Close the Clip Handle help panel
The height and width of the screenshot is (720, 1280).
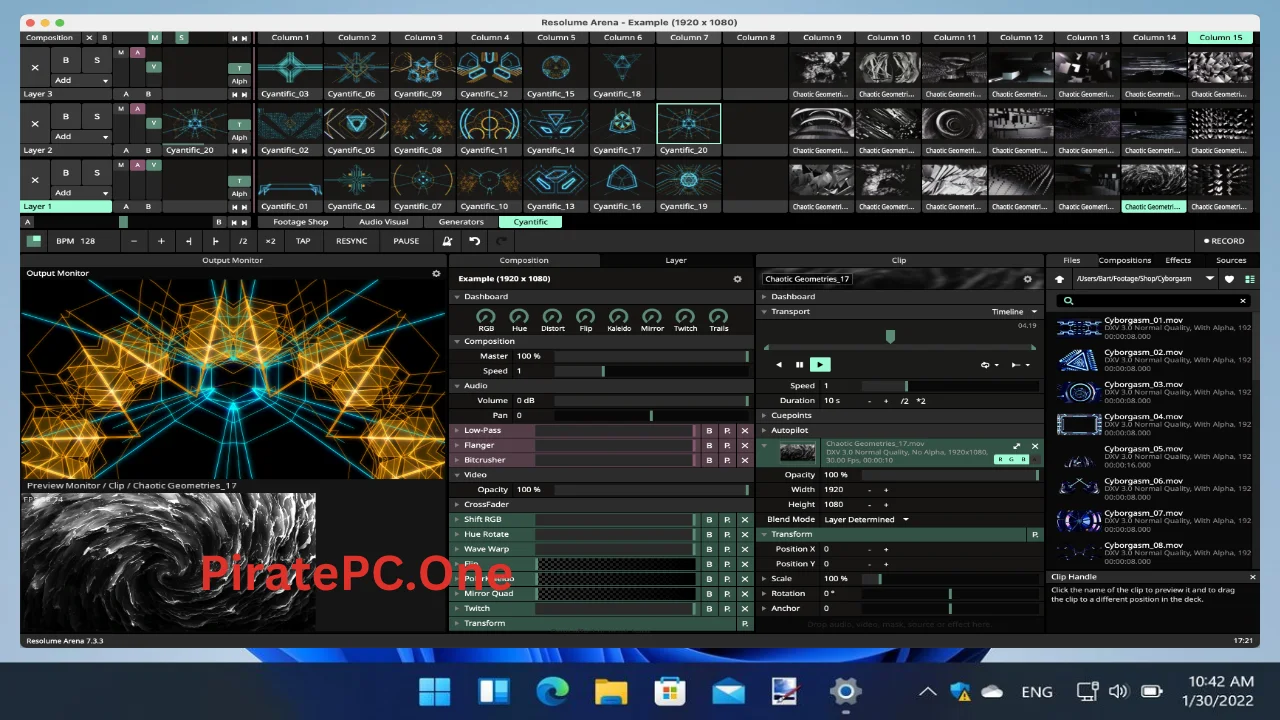[x=1253, y=577]
